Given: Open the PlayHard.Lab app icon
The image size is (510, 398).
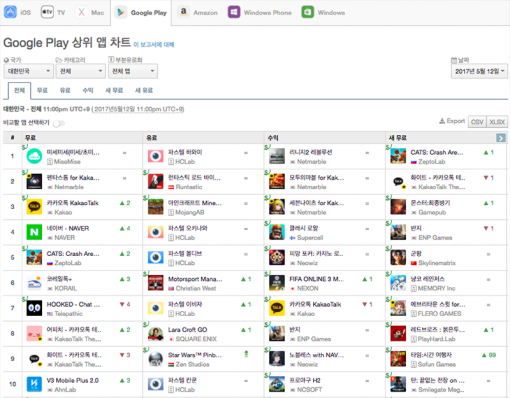Looking at the screenshot, I should point(398,334).
